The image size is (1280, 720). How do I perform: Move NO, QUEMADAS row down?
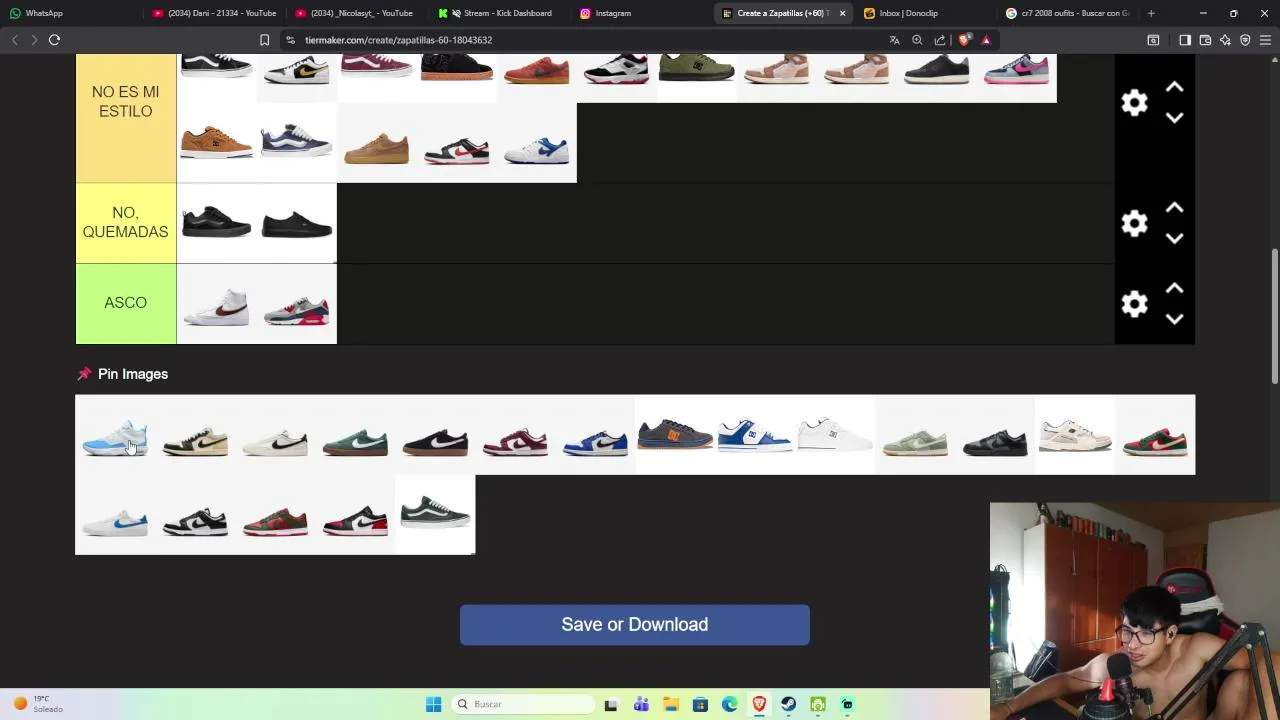pyautogui.click(x=1174, y=238)
